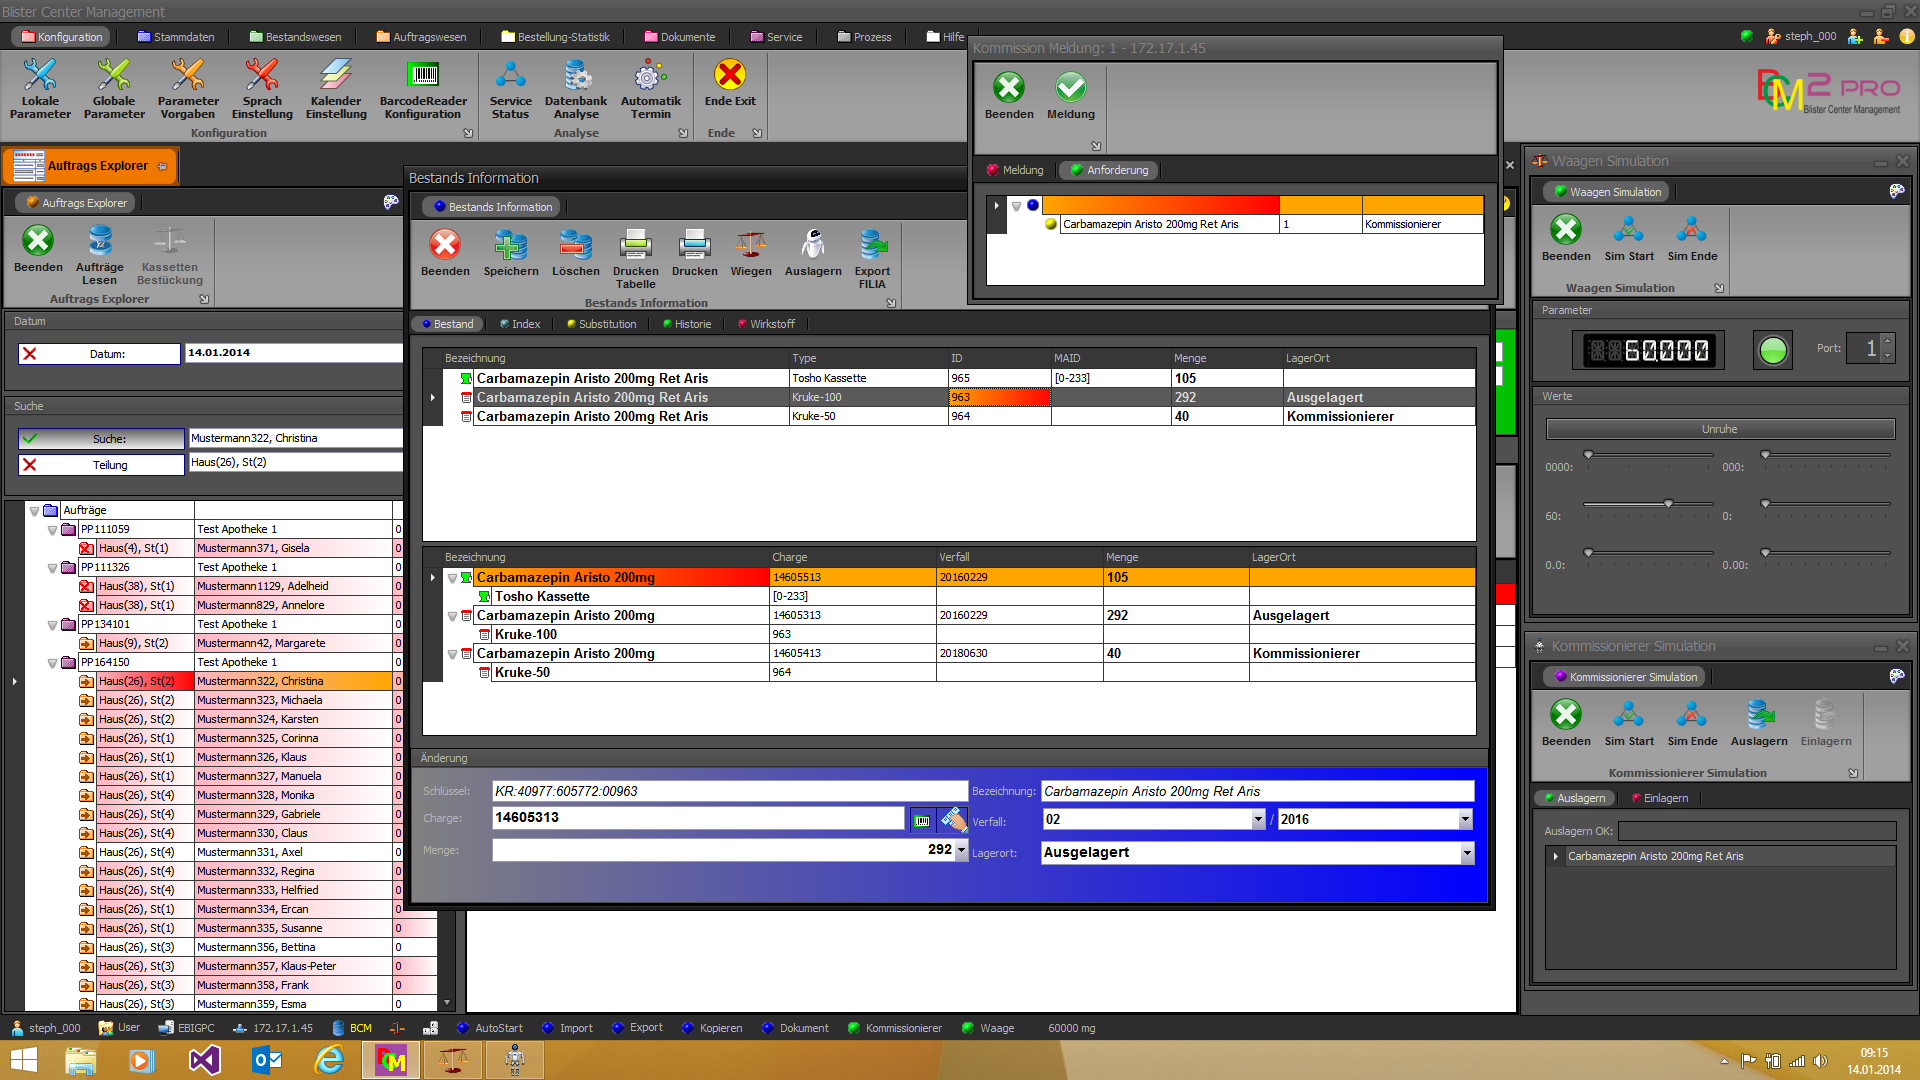Switch to the Substitution tab

point(601,324)
